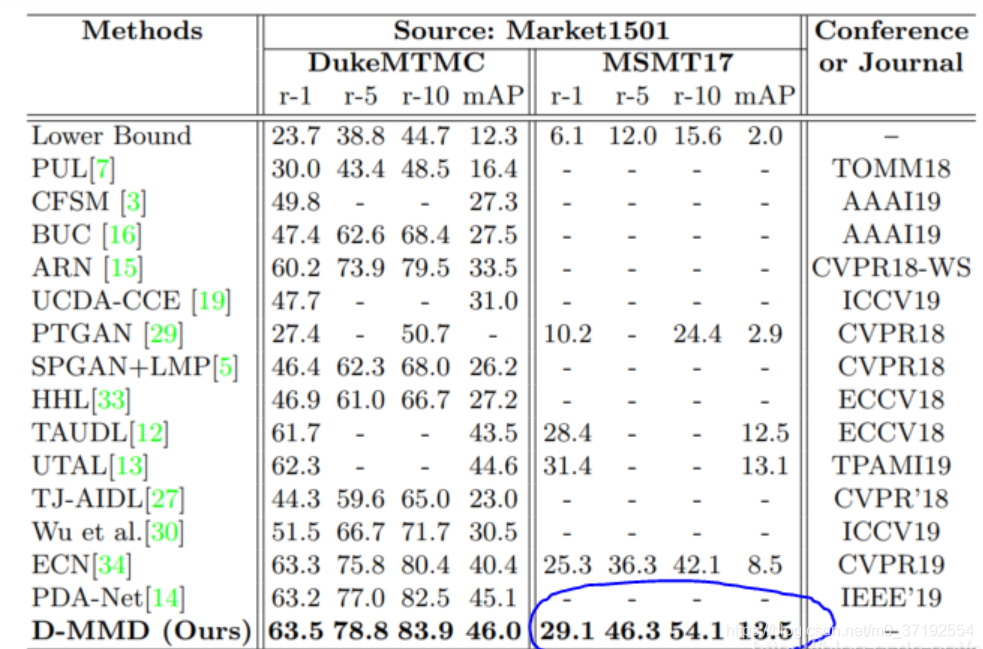983x649 pixels.
Task: Select the value 25.3 in ECN row
Action: click(x=567, y=566)
